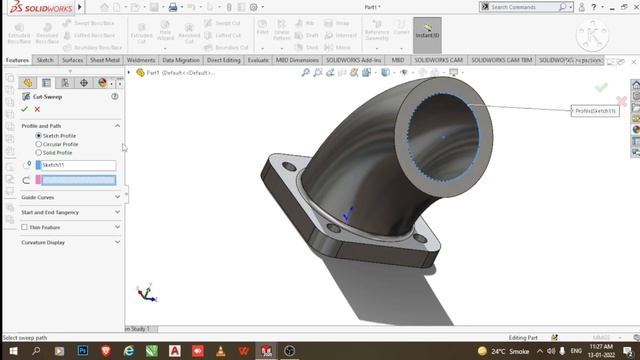This screenshot has height=360, width=640.
Task: Expand the Guide Curves section
Action: (x=118, y=197)
